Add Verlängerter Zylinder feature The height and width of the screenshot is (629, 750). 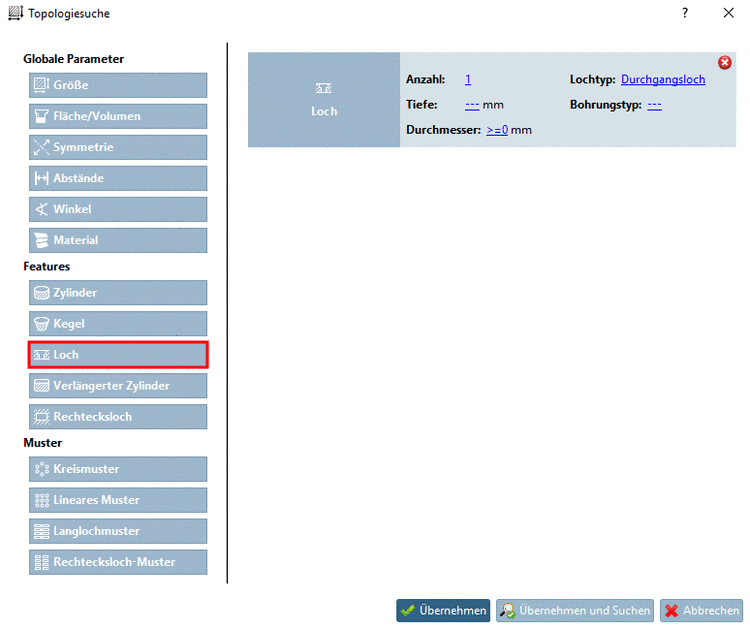(x=118, y=386)
